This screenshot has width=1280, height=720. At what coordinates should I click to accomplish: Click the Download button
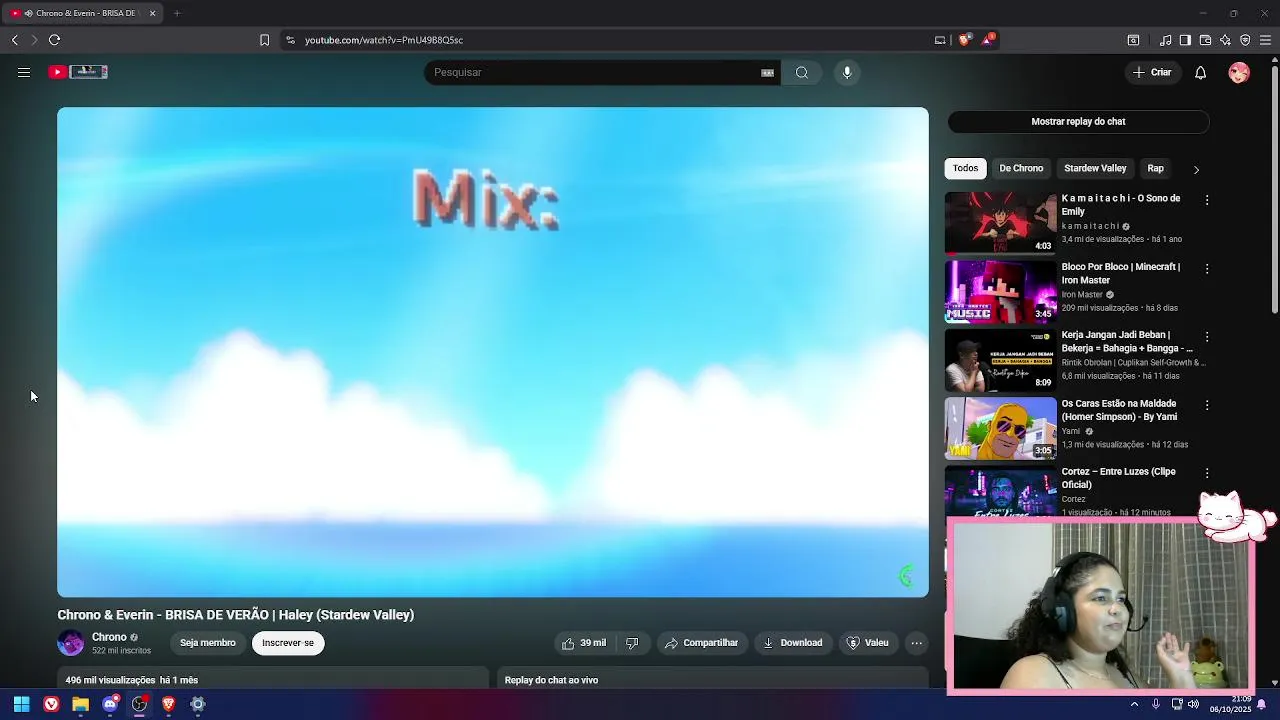click(x=792, y=643)
